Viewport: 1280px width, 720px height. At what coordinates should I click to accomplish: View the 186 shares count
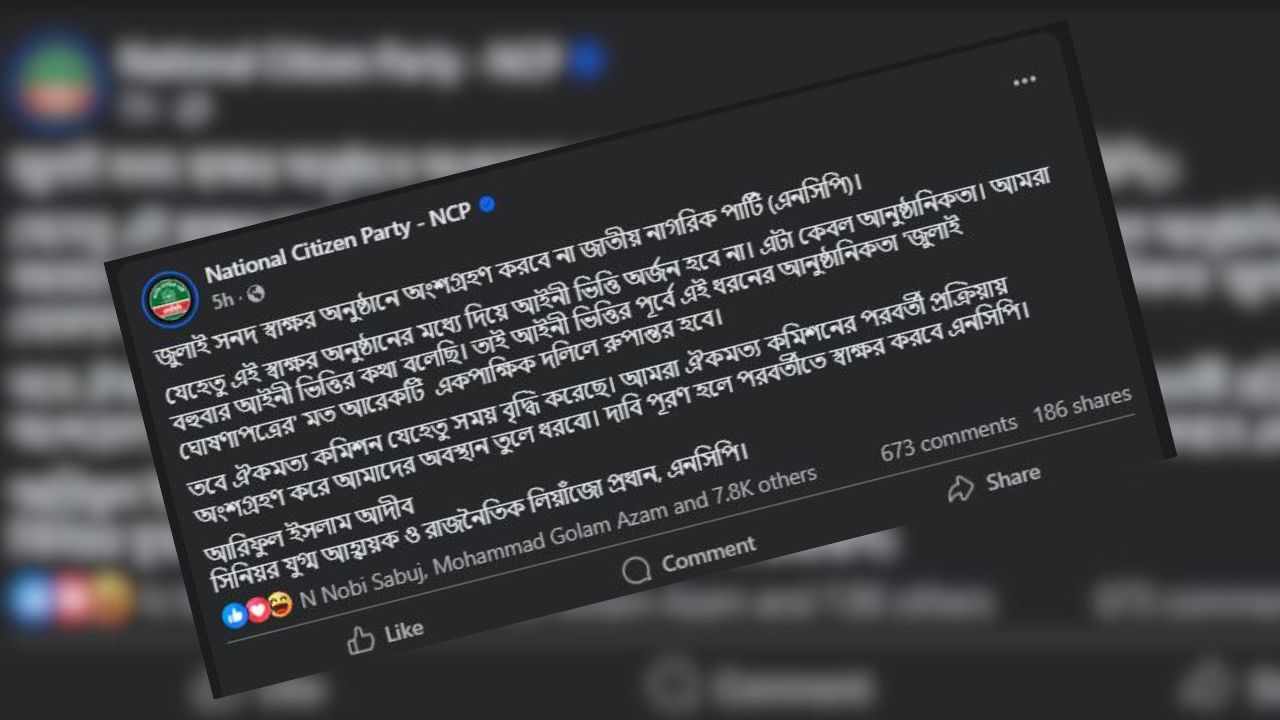tap(1082, 405)
